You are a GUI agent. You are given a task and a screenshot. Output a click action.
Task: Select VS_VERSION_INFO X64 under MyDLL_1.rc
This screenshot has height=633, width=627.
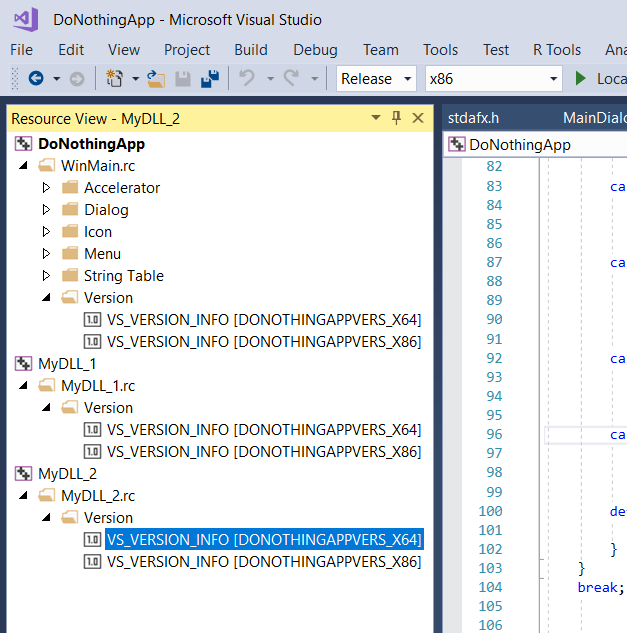(264, 430)
